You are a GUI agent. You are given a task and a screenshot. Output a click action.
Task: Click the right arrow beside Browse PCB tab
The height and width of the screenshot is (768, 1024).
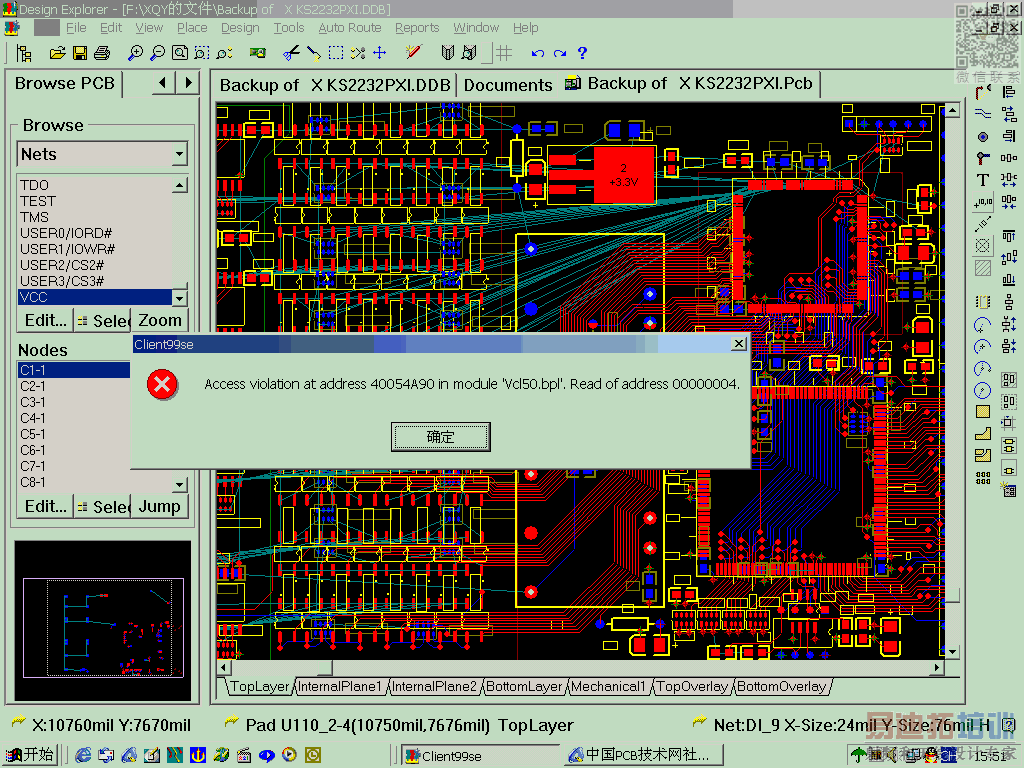tap(189, 84)
